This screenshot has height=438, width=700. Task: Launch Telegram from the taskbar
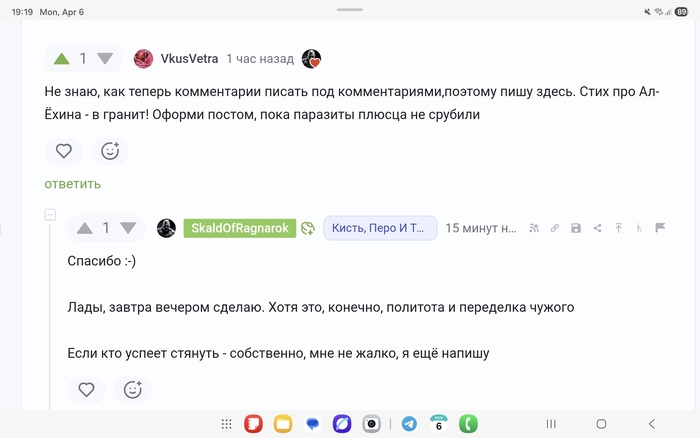click(409, 424)
